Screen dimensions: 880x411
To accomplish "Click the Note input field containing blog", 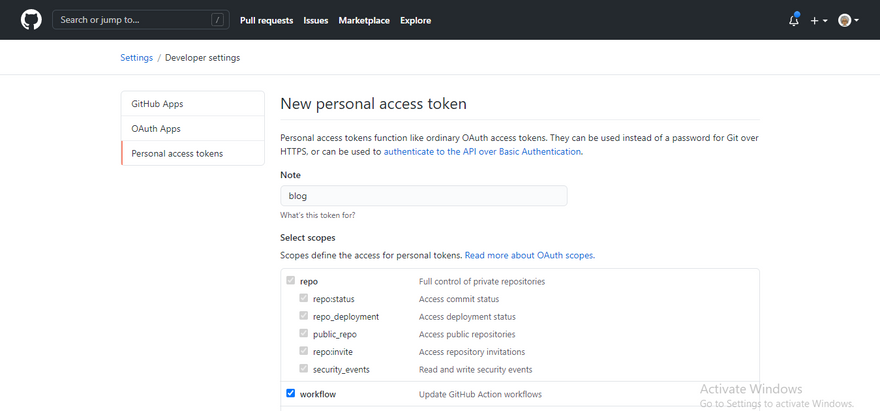I will click(423, 196).
